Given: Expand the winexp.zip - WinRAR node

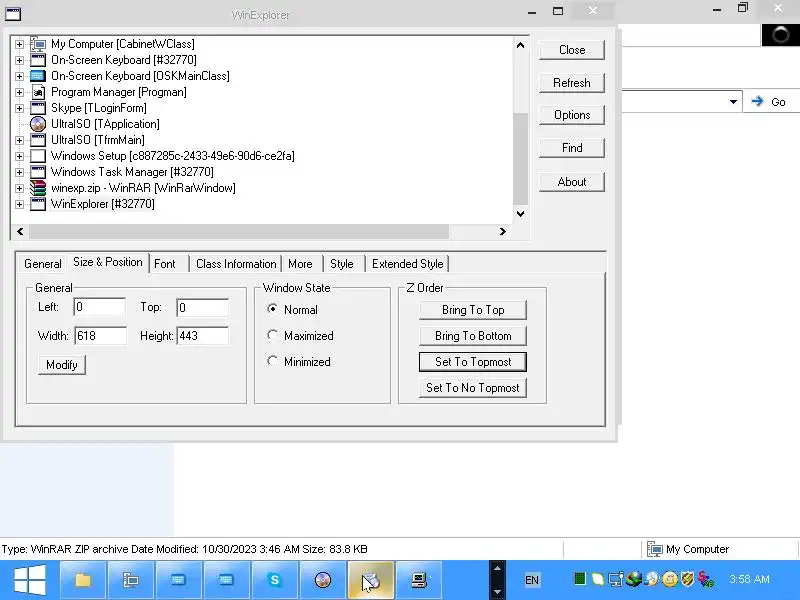Looking at the screenshot, I should tap(19, 188).
